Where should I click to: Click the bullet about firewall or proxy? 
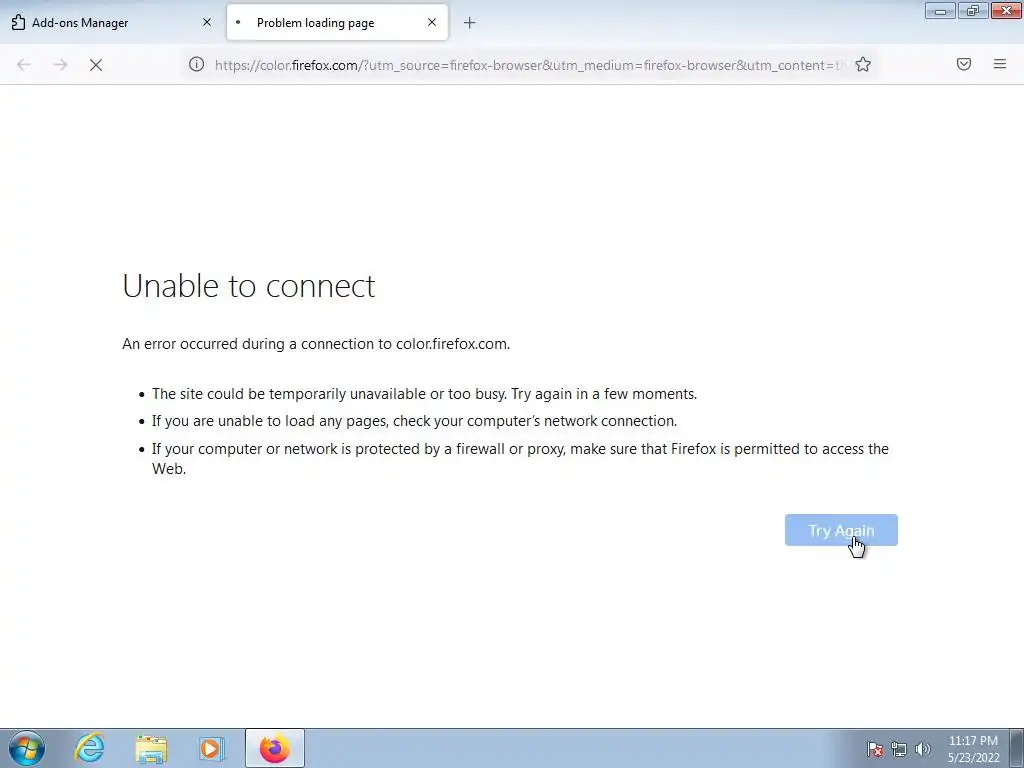pyautogui.click(x=520, y=458)
